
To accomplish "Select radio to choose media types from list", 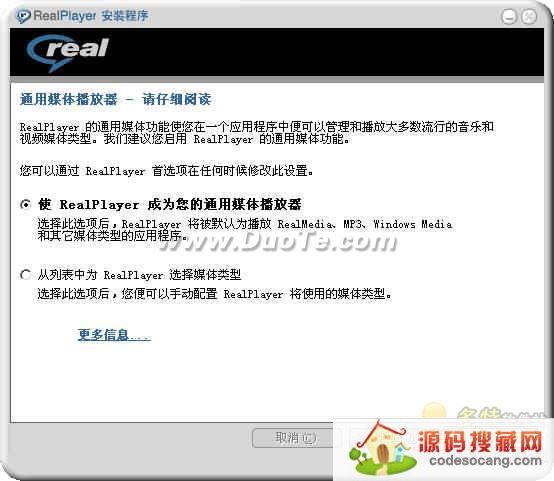I will (x=25, y=275).
